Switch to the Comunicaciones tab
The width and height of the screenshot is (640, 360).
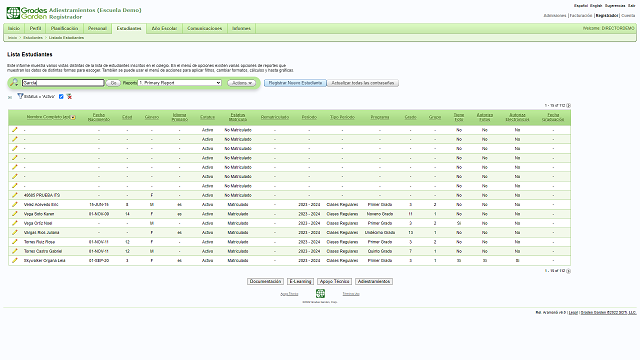pyautogui.click(x=204, y=28)
